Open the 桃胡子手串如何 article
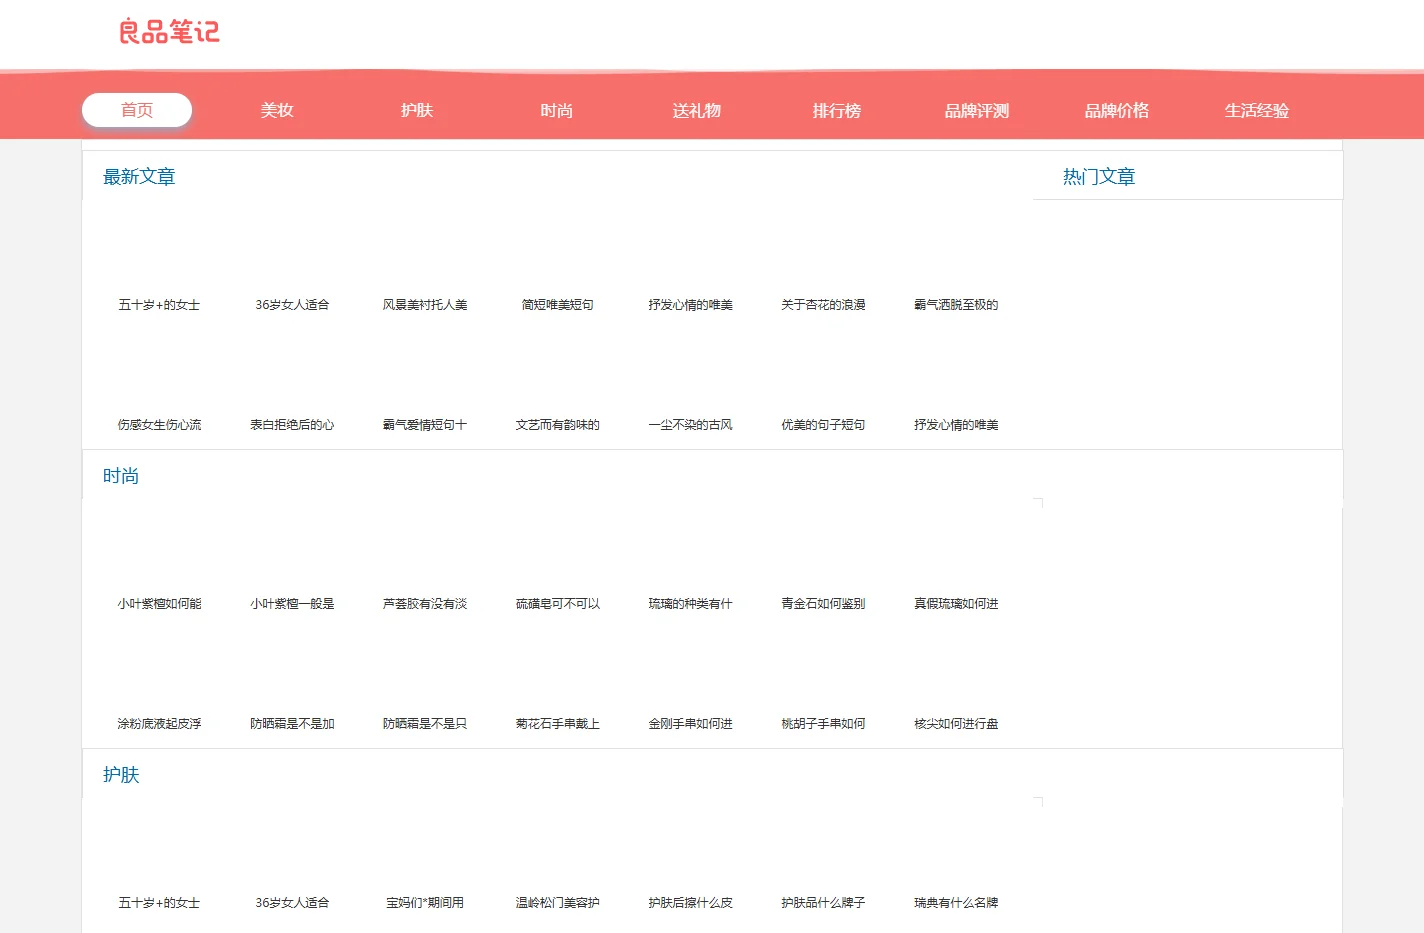The width and height of the screenshot is (1424, 933). coord(824,724)
